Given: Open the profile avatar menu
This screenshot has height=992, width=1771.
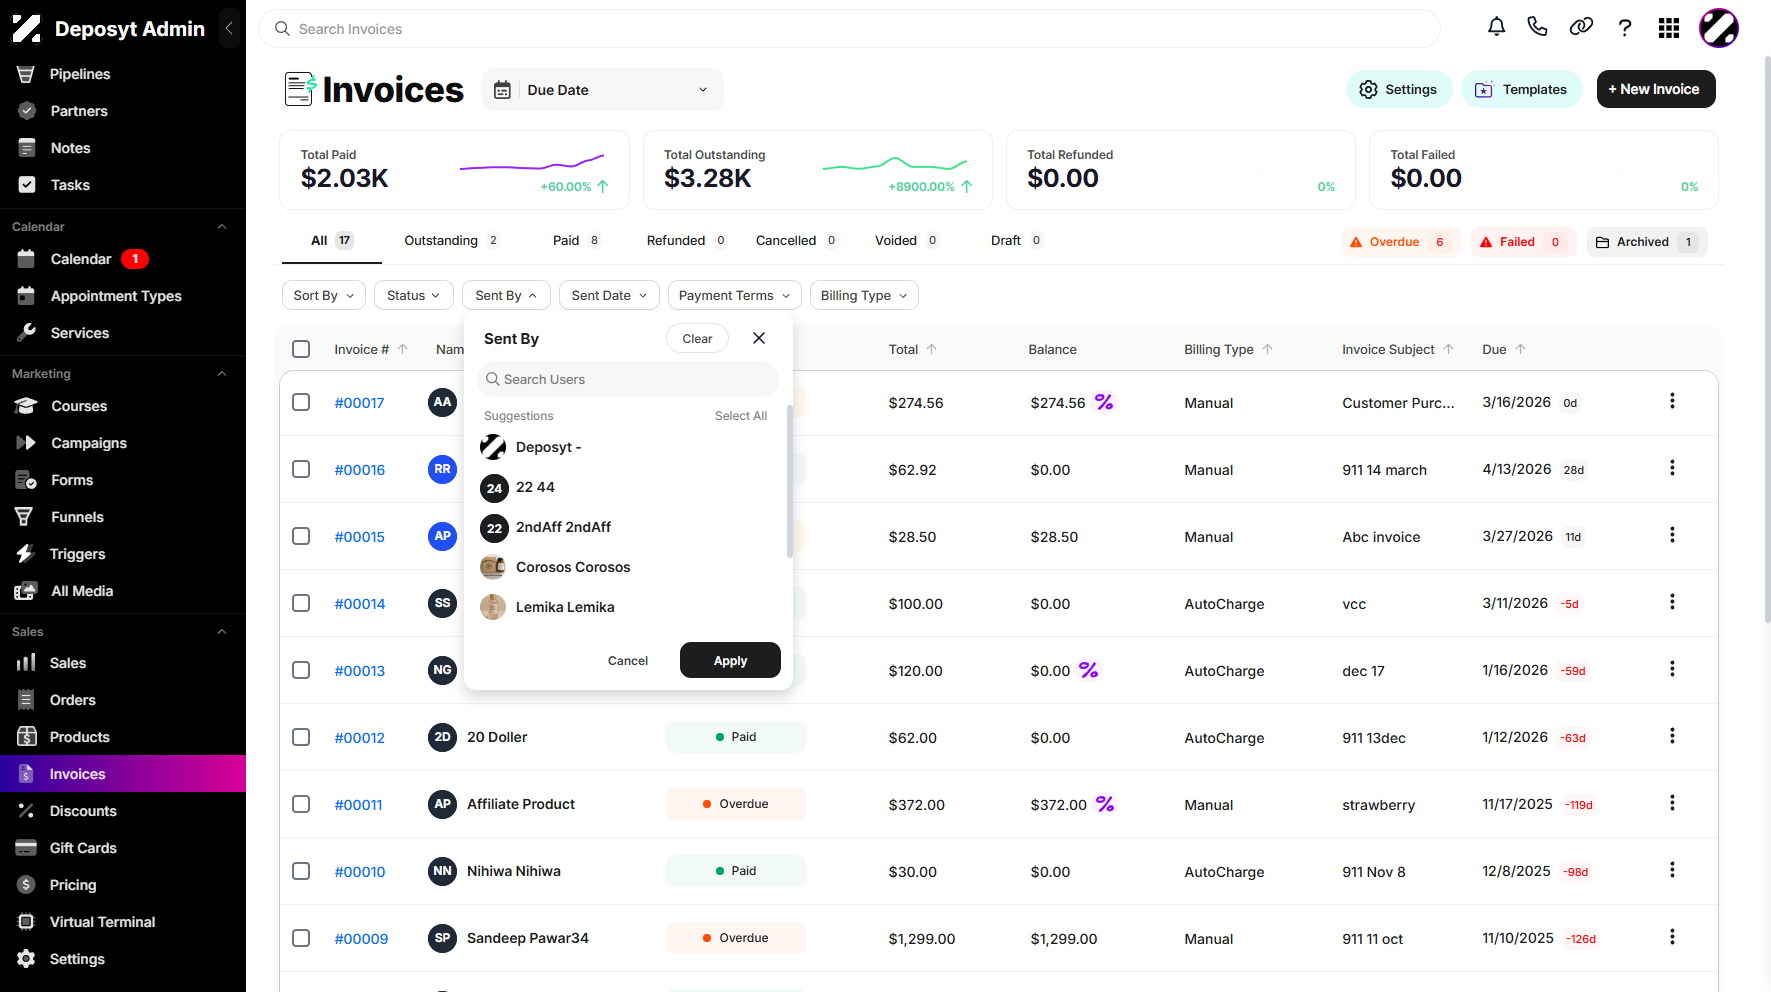Looking at the screenshot, I should coord(1719,28).
